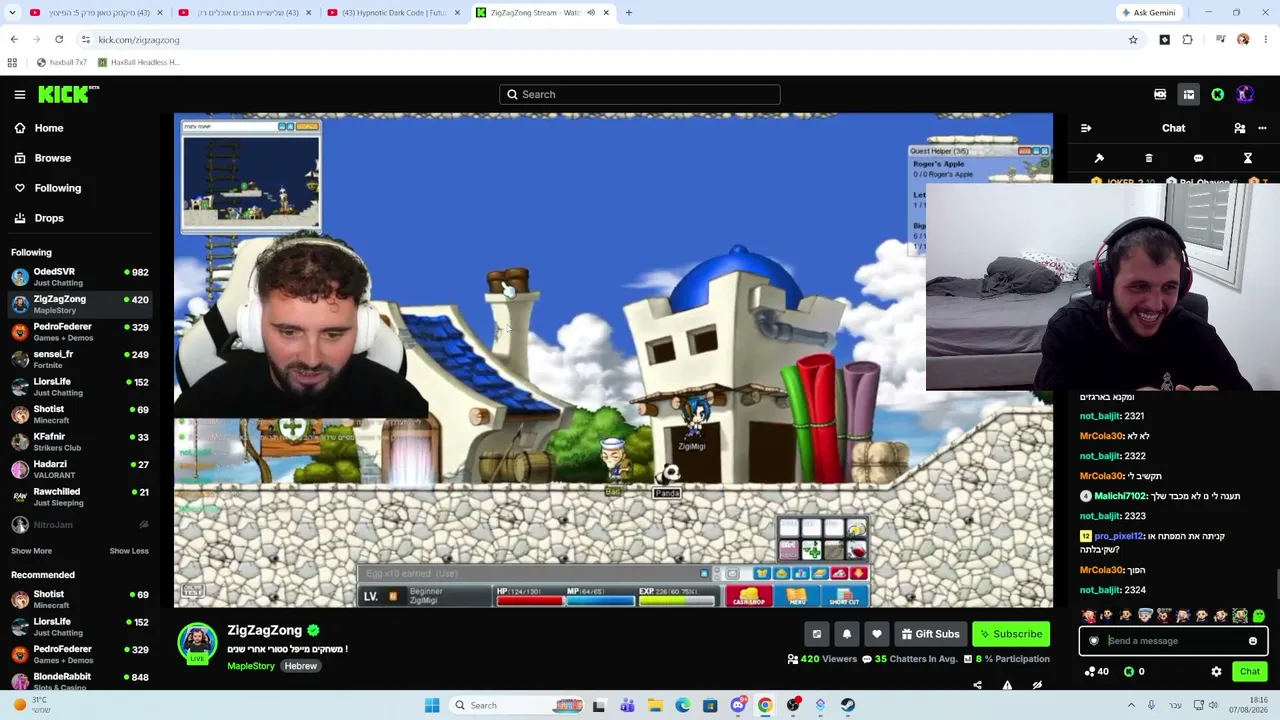This screenshot has height=720, width=1280.
Task: Open the haxball 7x7 bookmark
Action: pyautogui.click(x=61, y=62)
